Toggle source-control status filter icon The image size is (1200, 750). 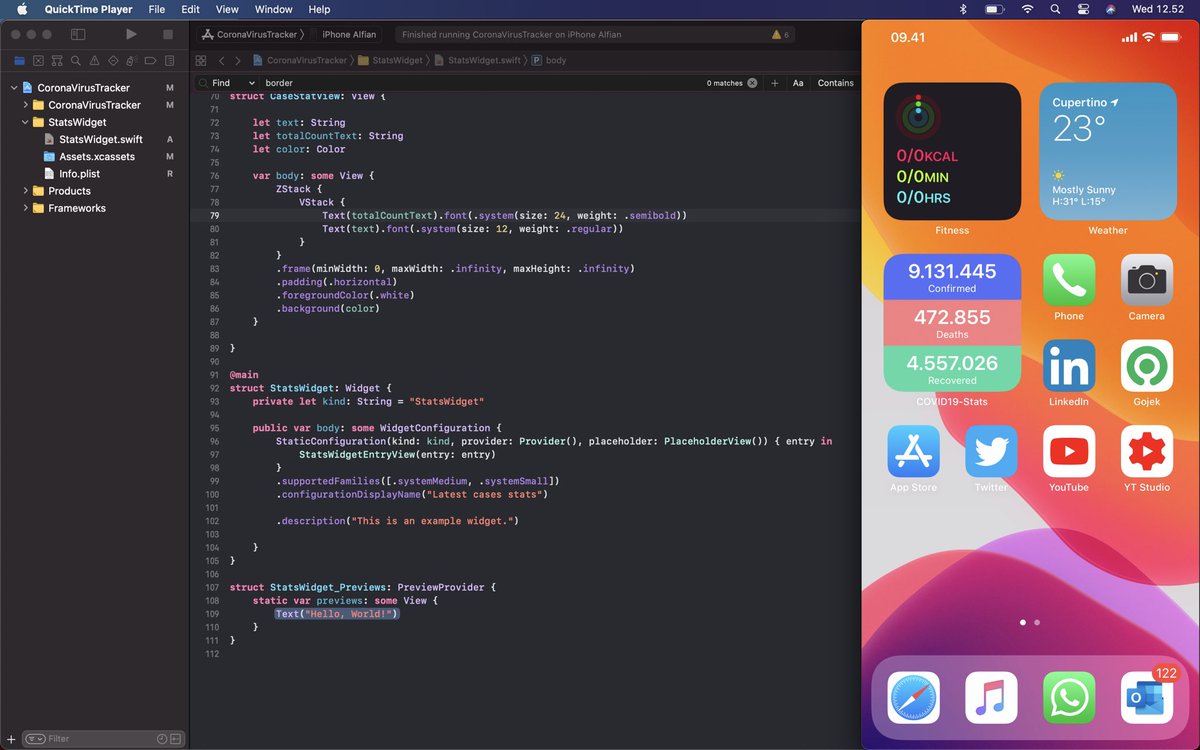(177, 739)
